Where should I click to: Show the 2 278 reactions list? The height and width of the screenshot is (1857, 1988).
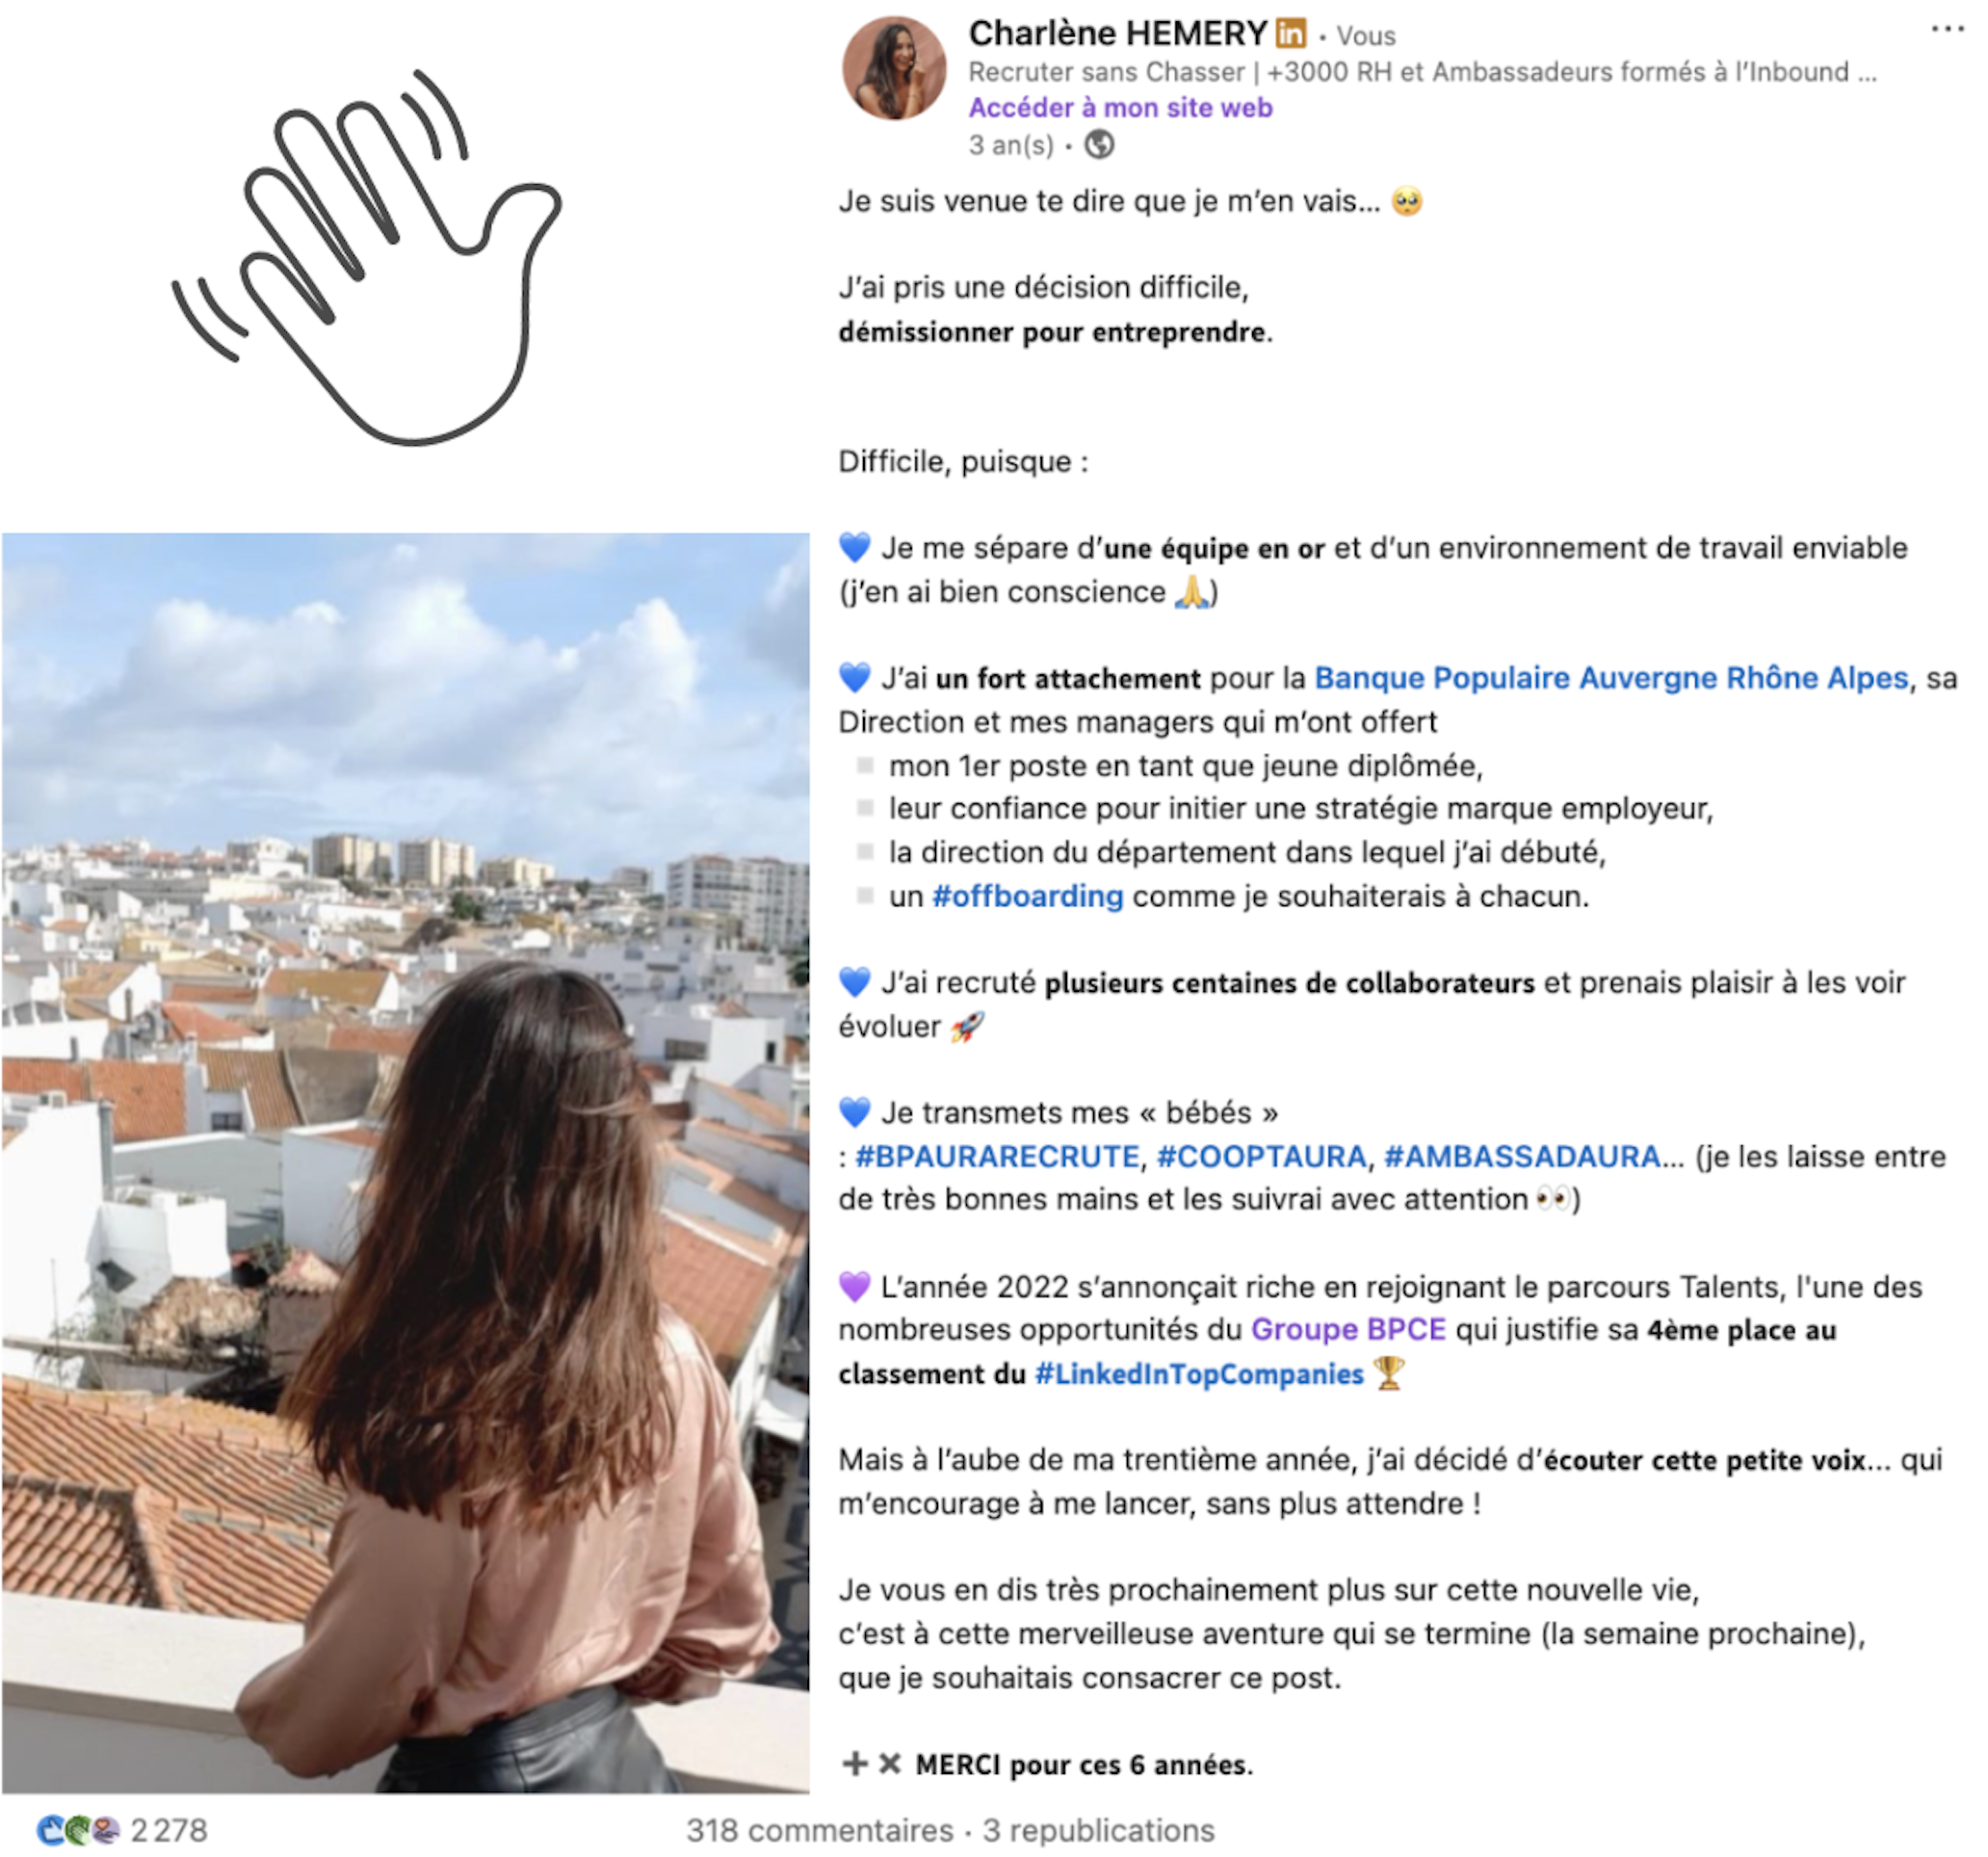tap(169, 1831)
